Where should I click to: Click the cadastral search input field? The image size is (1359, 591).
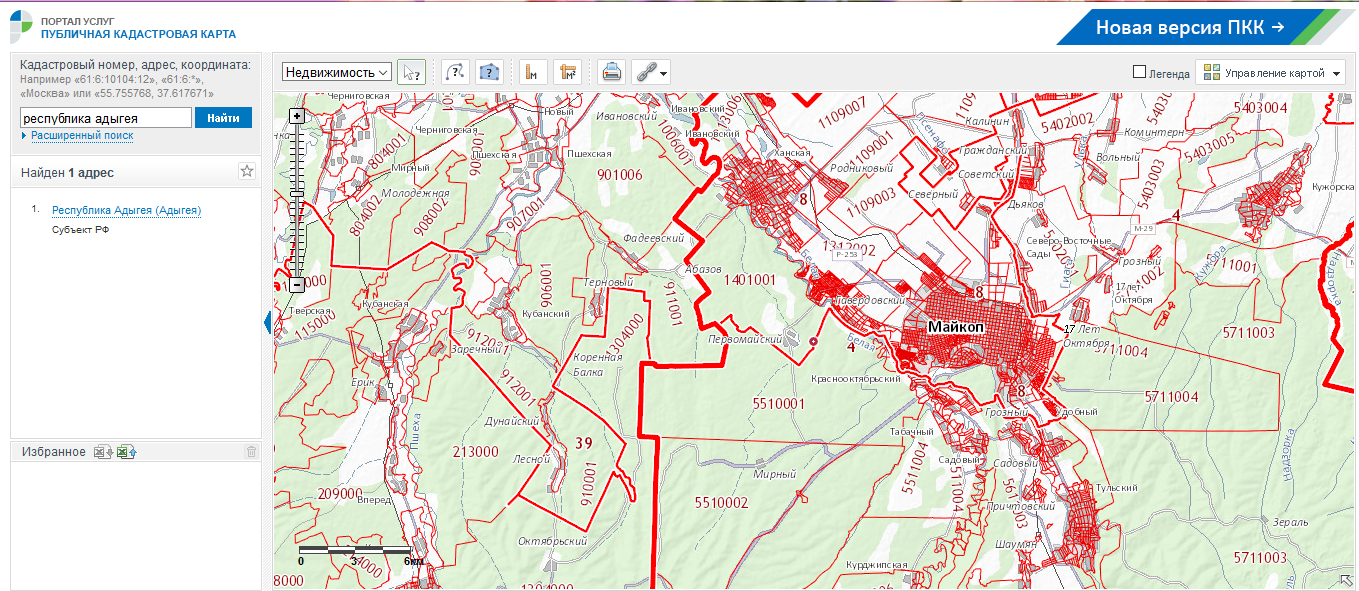pyautogui.click(x=105, y=118)
